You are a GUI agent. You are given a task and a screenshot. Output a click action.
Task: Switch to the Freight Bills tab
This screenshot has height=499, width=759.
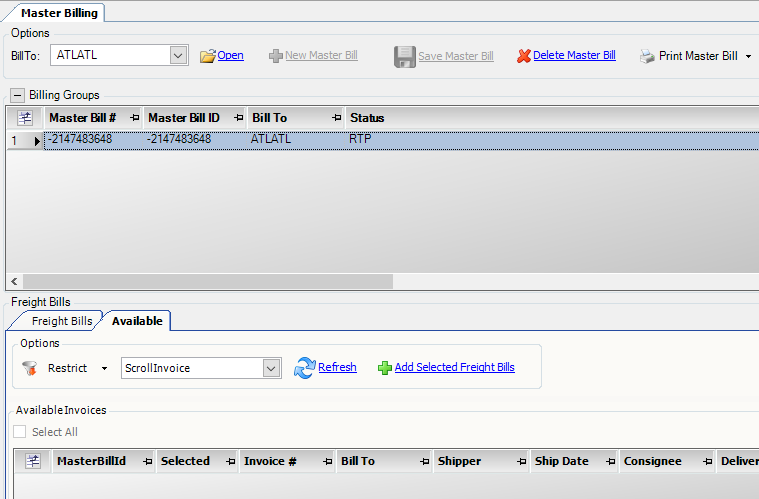coord(61,321)
